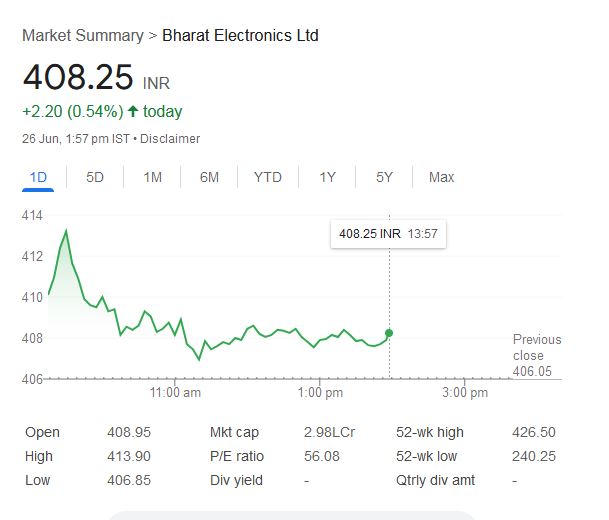Click the 52-wk high value 426.50
The image size is (609, 520).
pos(532,432)
